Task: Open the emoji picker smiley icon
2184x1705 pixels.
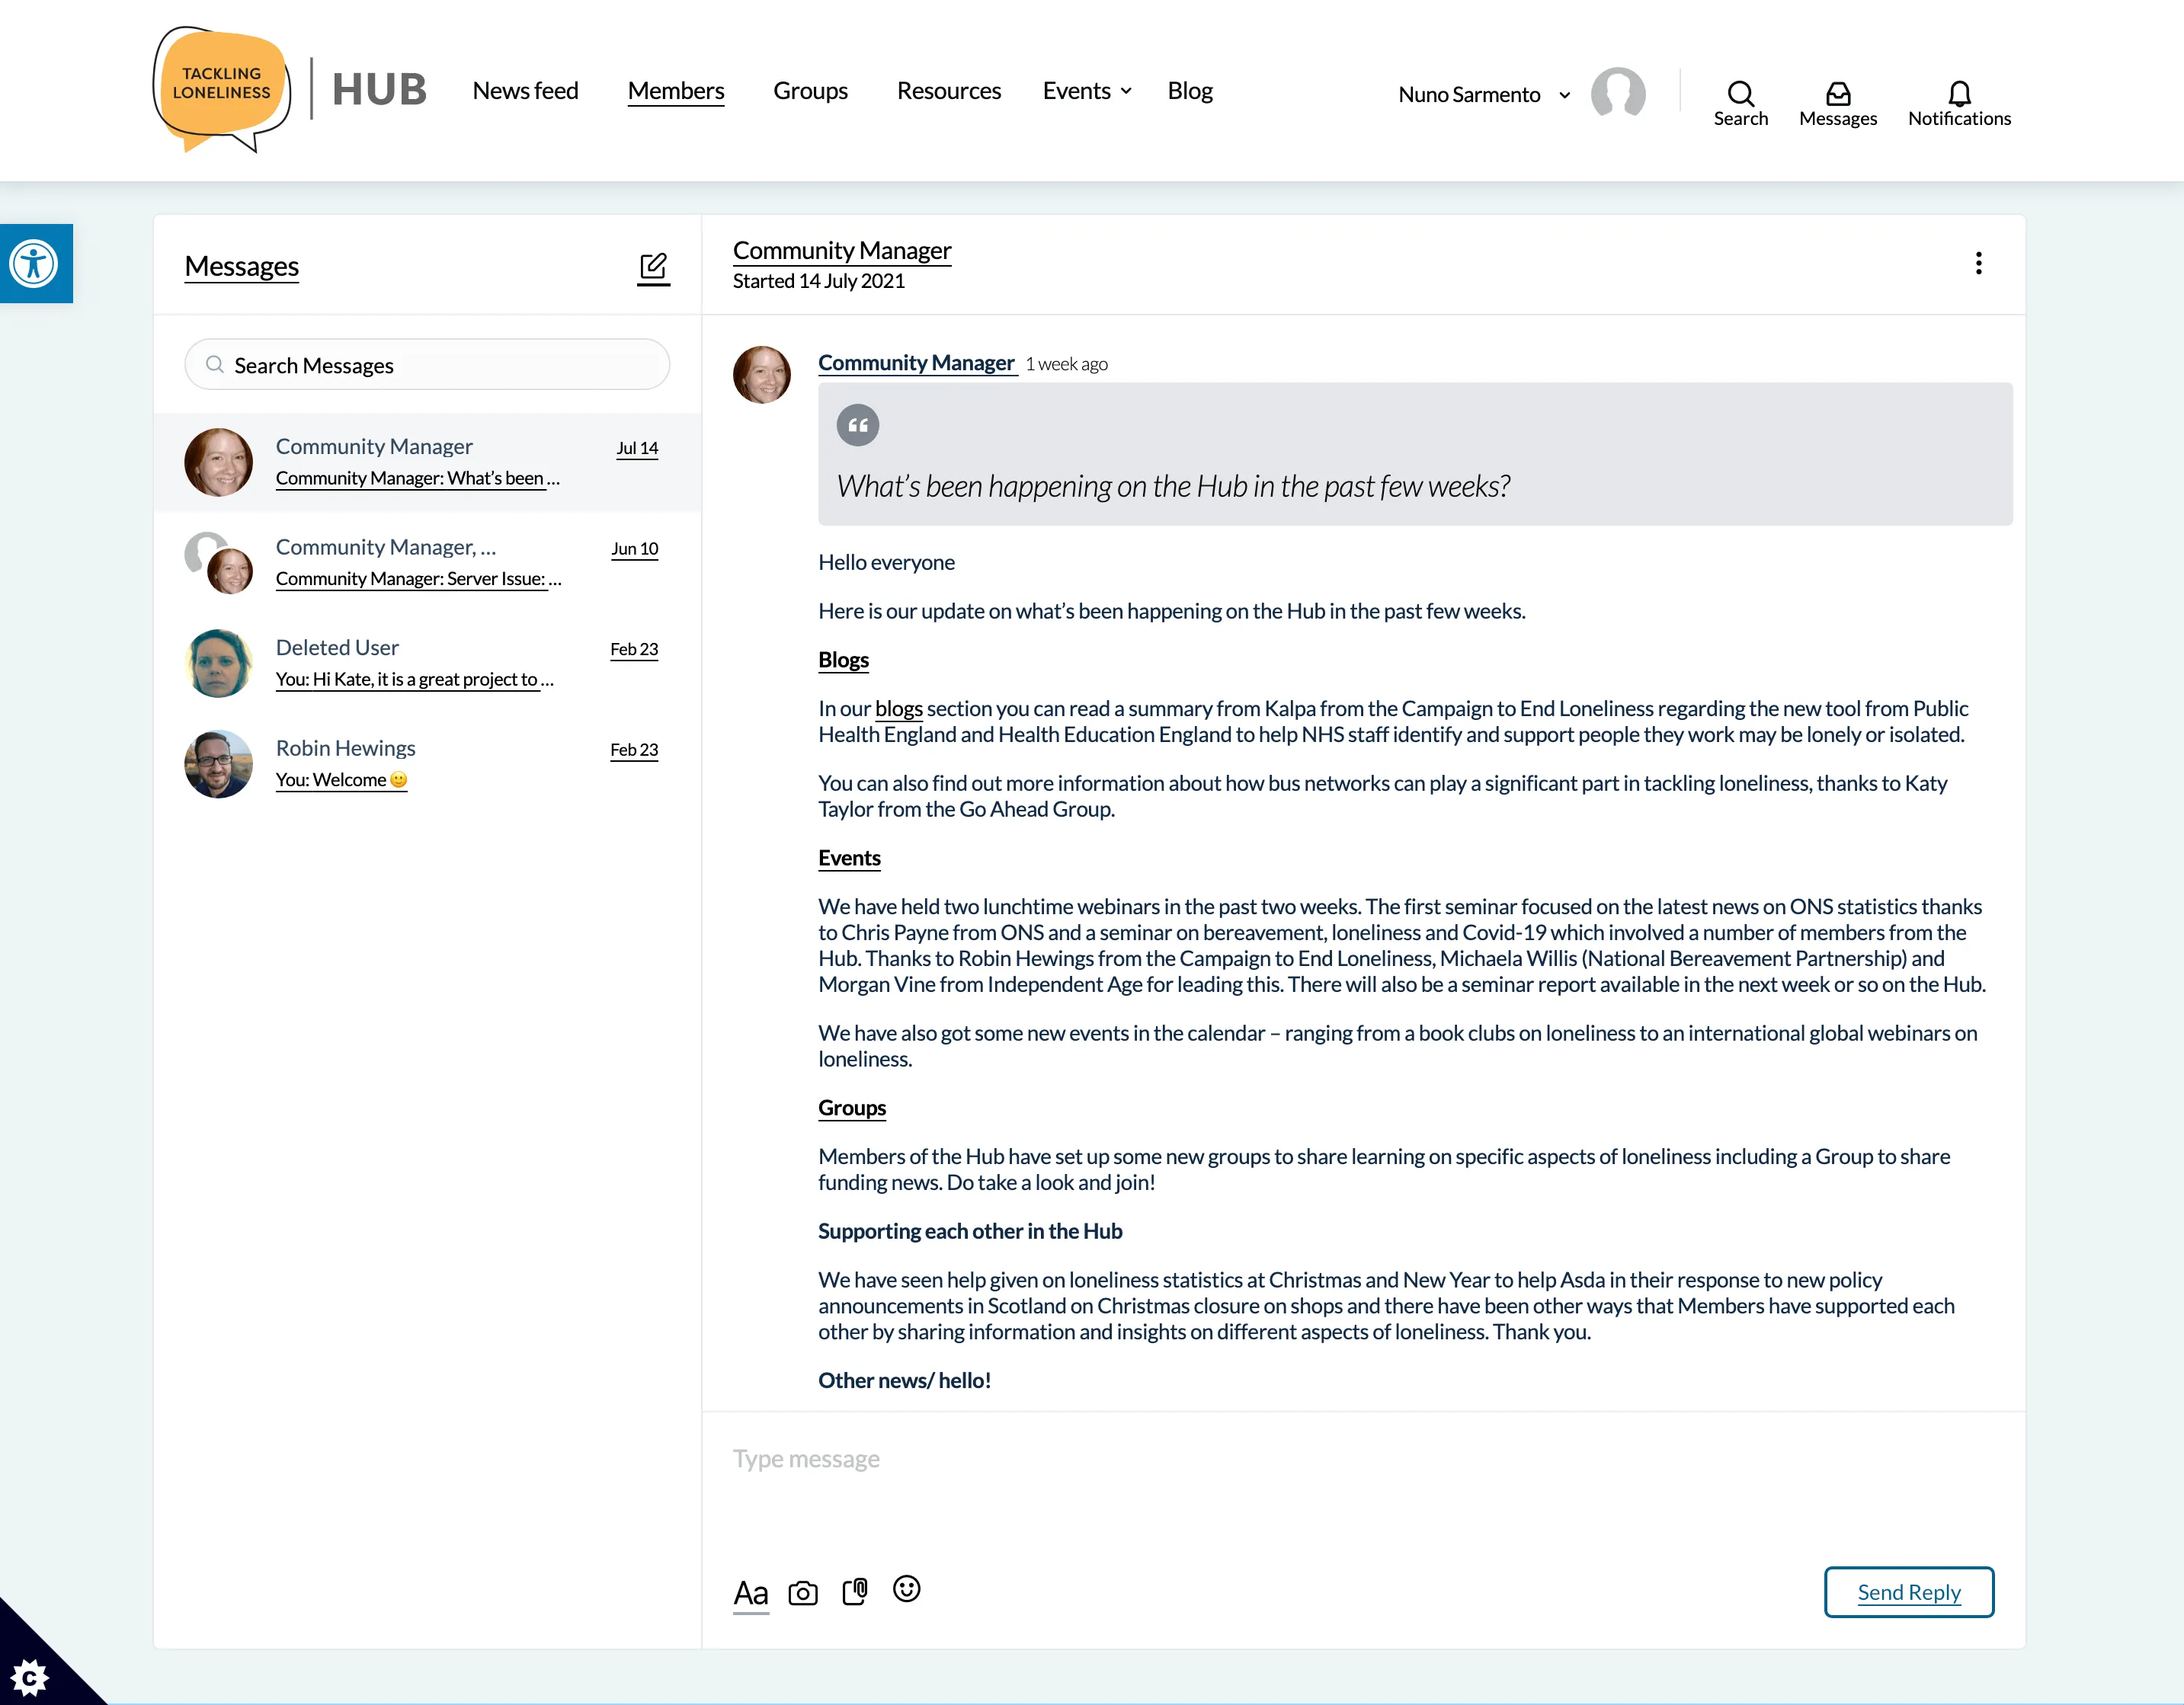Action: (x=906, y=1588)
